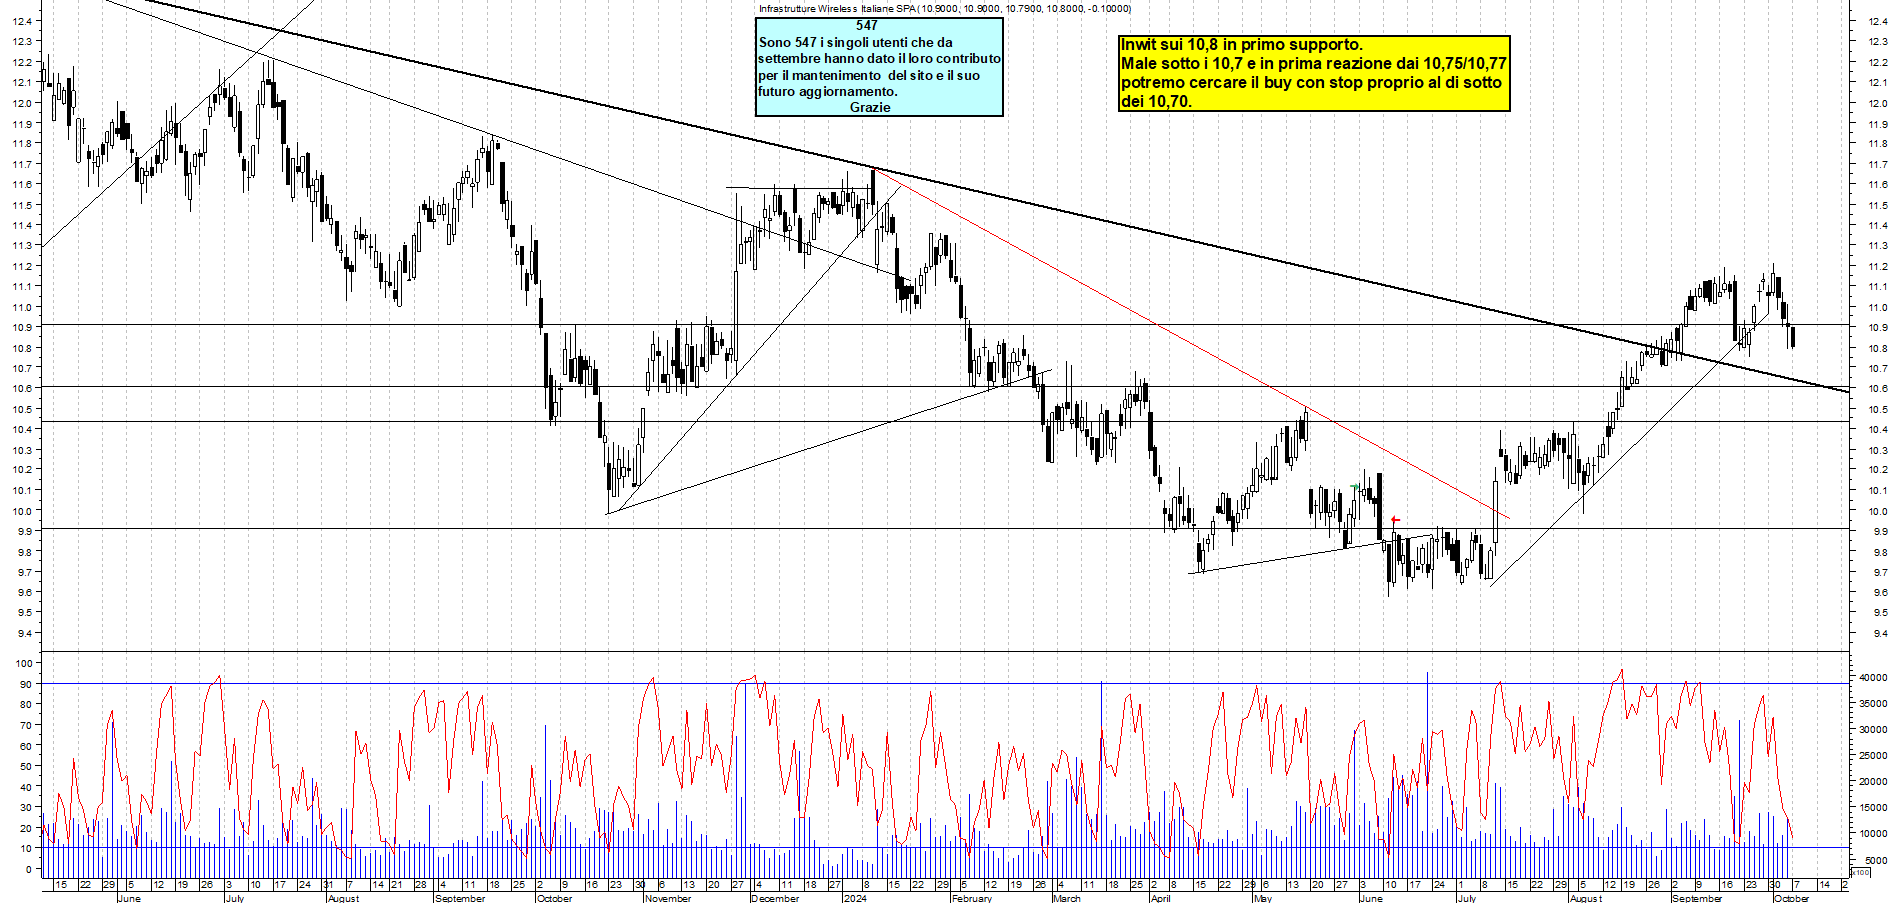This screenshot has height=903, width=1890.
Task: Click the 60 label on the oscillator scale
Action: tap(24, 745)
